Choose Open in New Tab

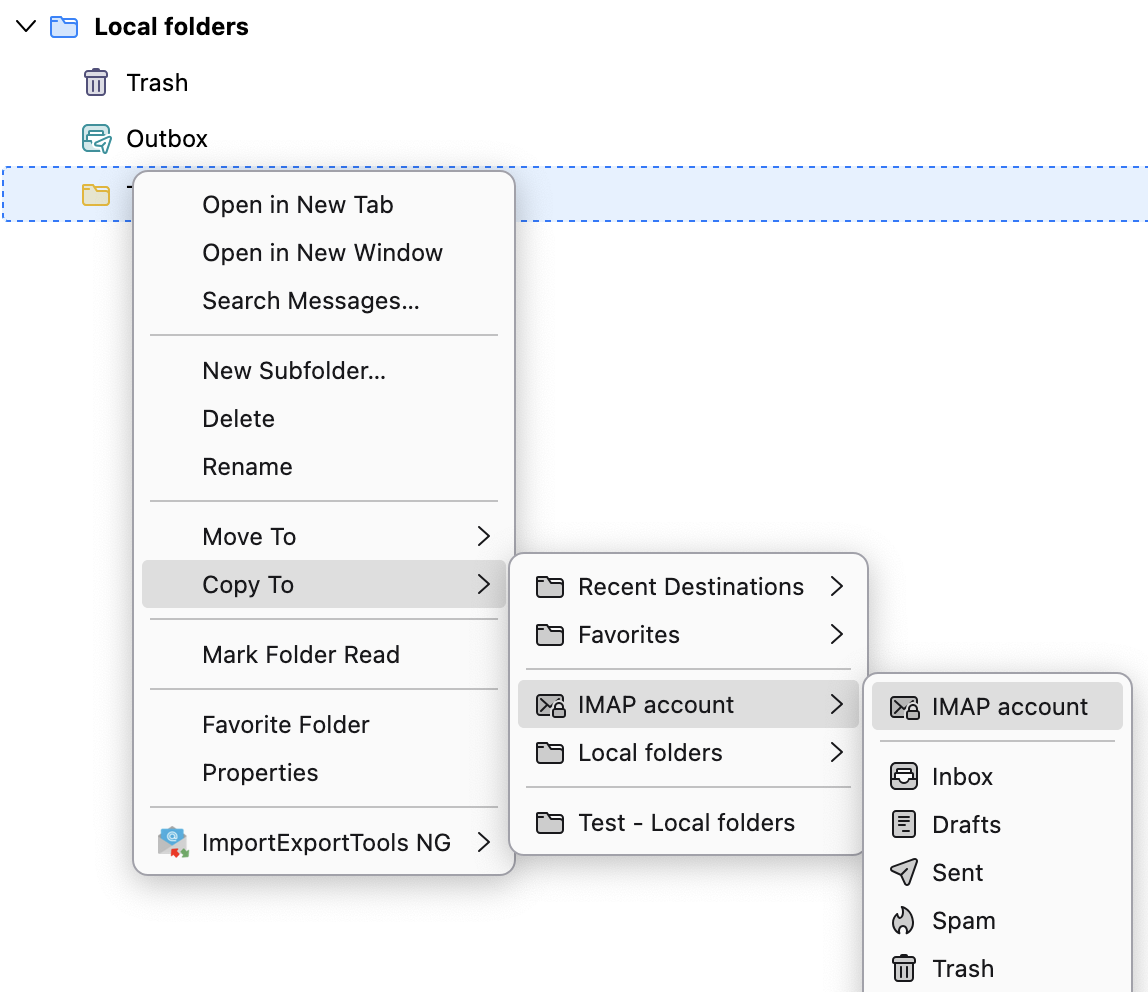(297, 204)
